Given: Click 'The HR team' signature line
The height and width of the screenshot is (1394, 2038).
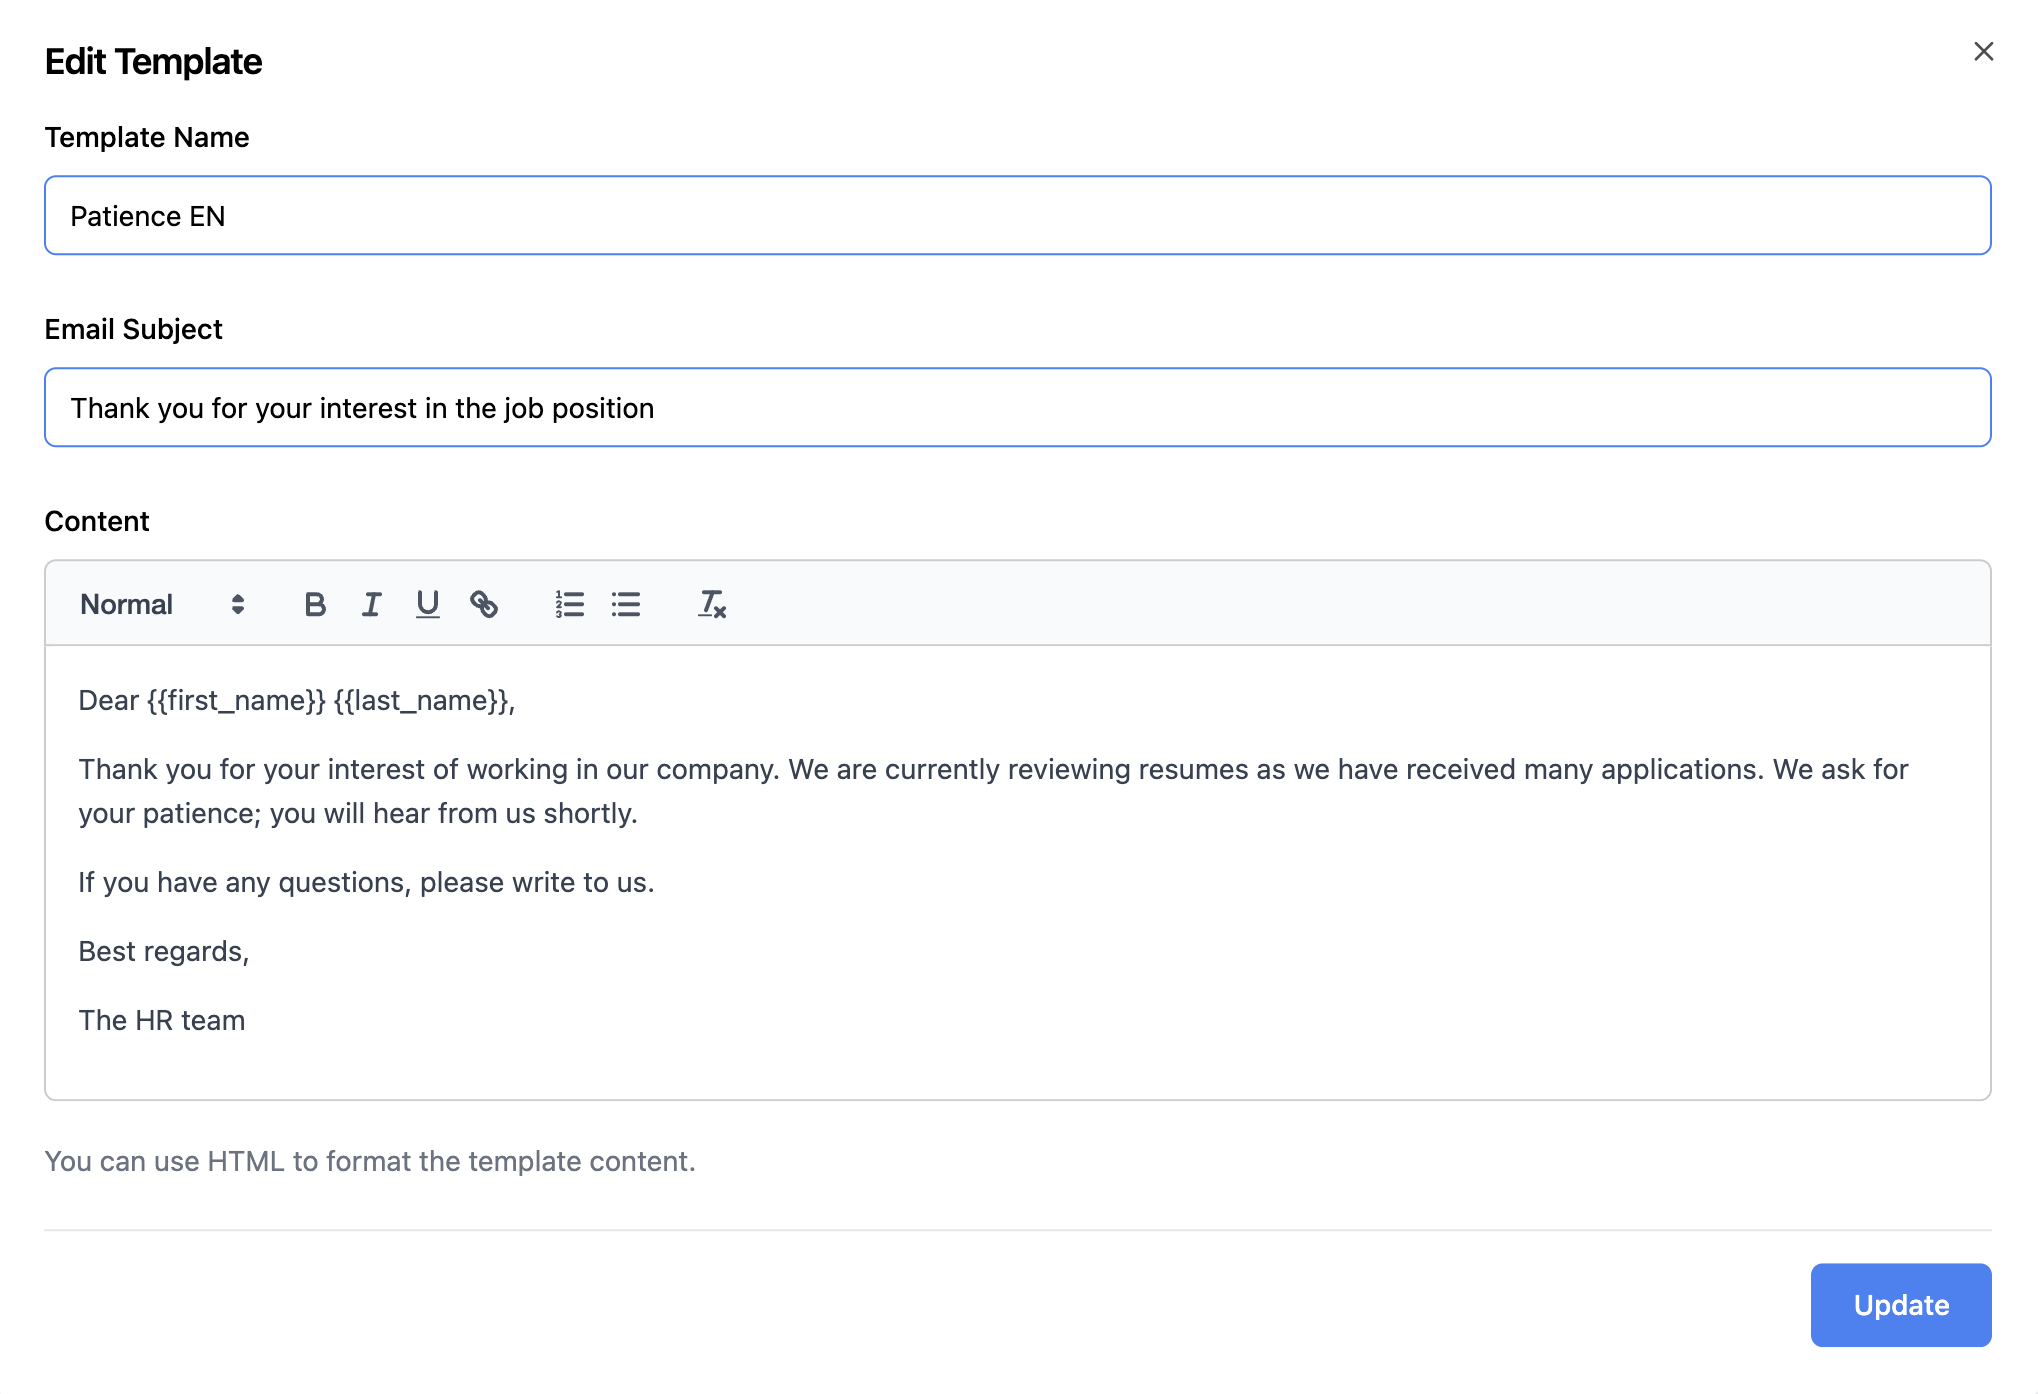Looking at the screenshot, I should [162, 1020].
